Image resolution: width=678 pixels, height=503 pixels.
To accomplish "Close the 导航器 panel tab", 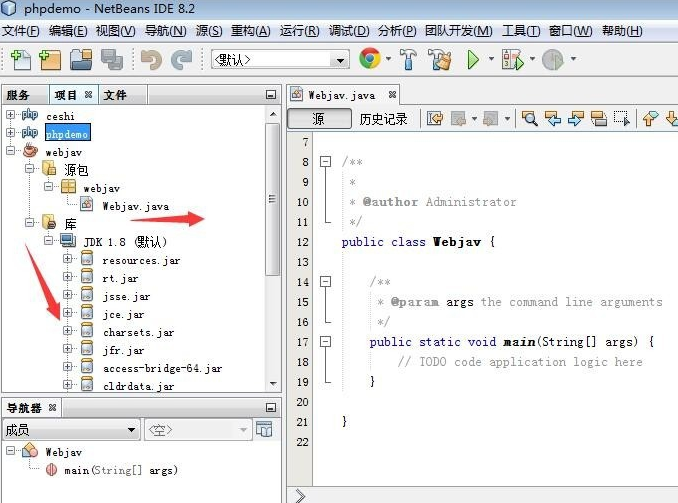I will pos(52,407).
